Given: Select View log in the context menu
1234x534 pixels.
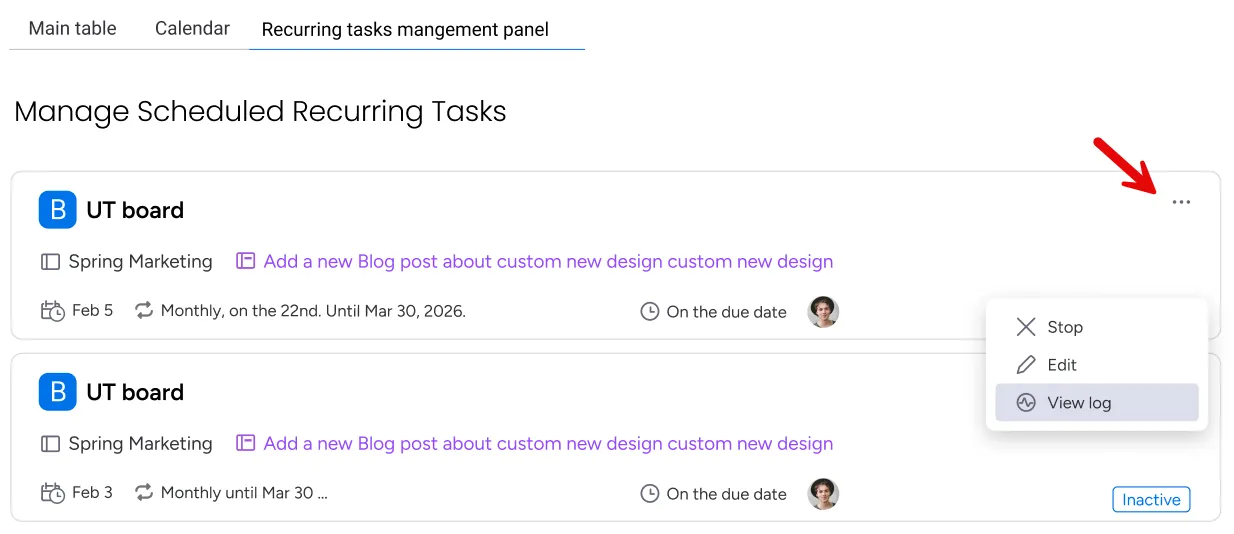Looking at the screenshot, I should pyautogui.click(x=1096, y=403).
